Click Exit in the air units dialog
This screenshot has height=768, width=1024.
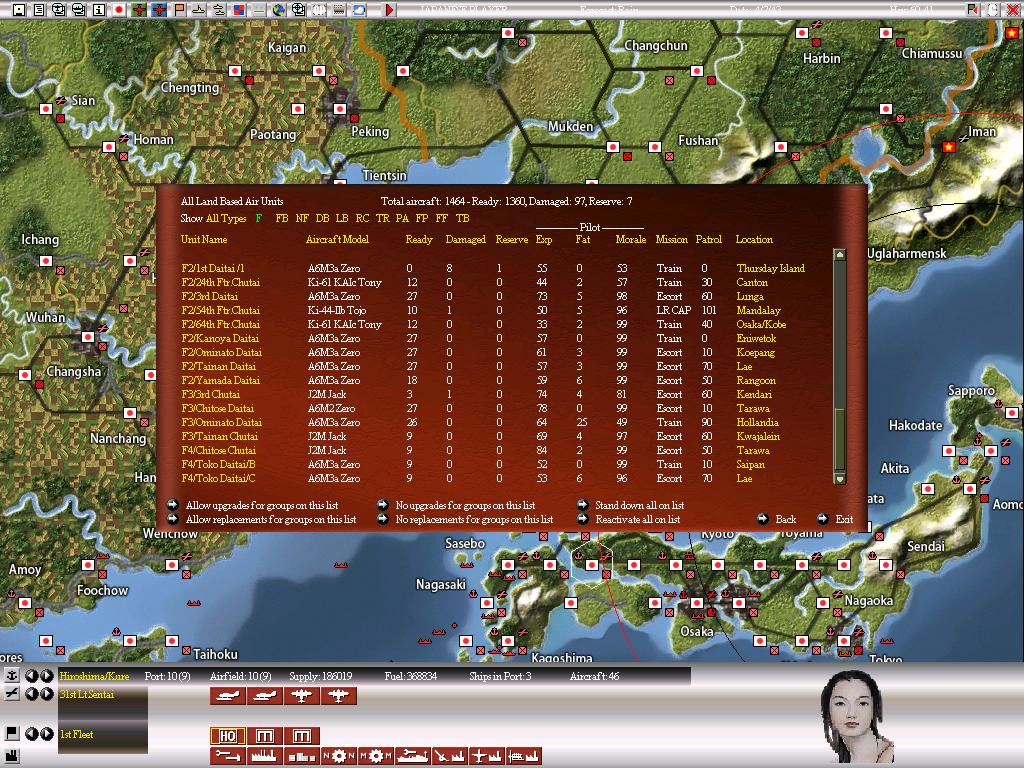(x=844, y=519)
